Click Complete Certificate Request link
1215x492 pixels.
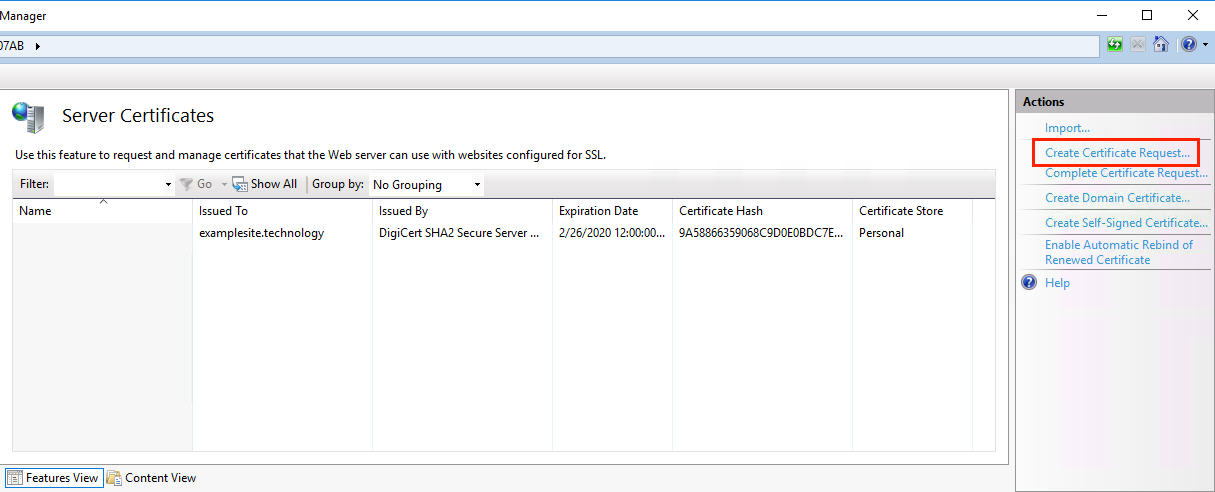pos(1126,173)
